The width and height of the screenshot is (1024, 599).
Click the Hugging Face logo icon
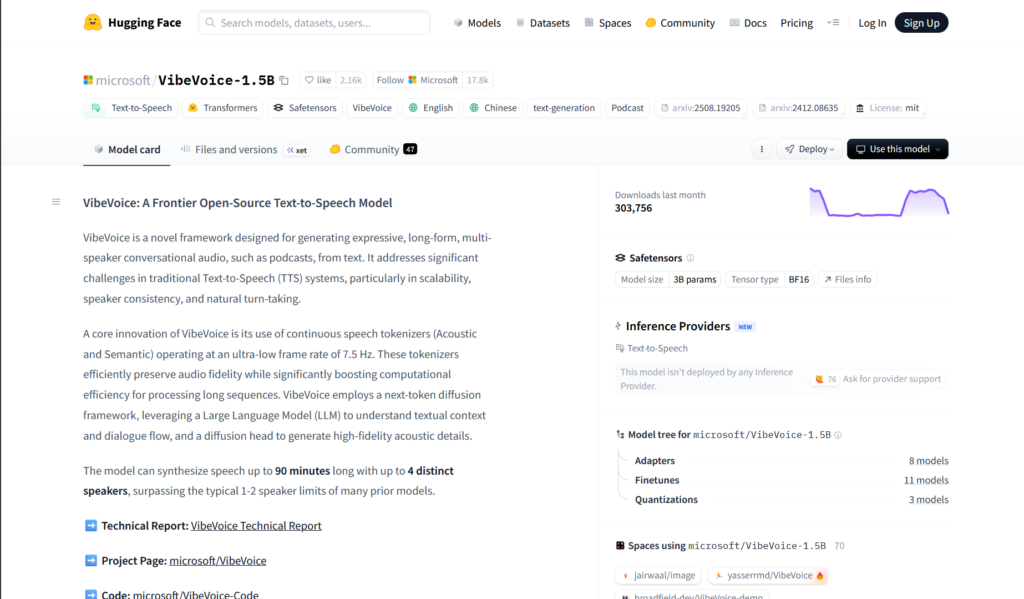[x=93, y=22]
